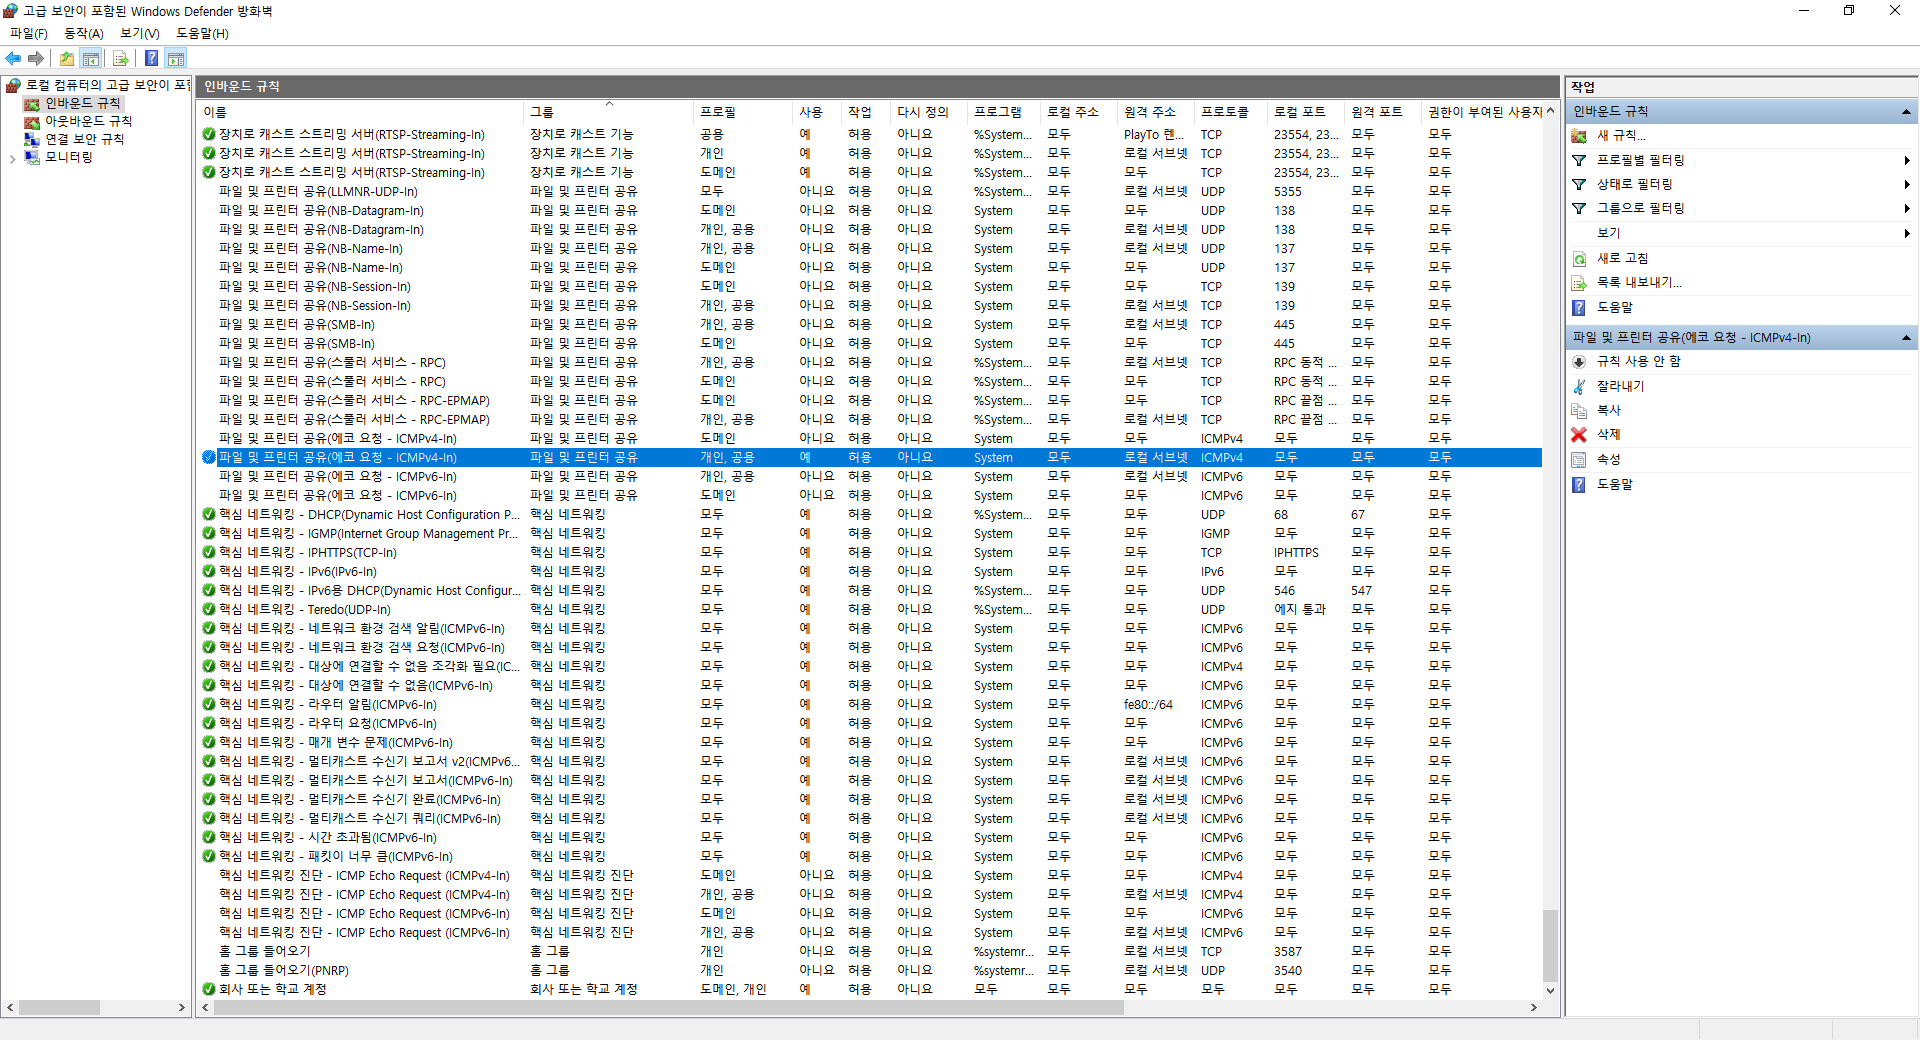Click the 프로그램 column header
This screenshot has height=1040, width=1920.
click(1003, 112)
